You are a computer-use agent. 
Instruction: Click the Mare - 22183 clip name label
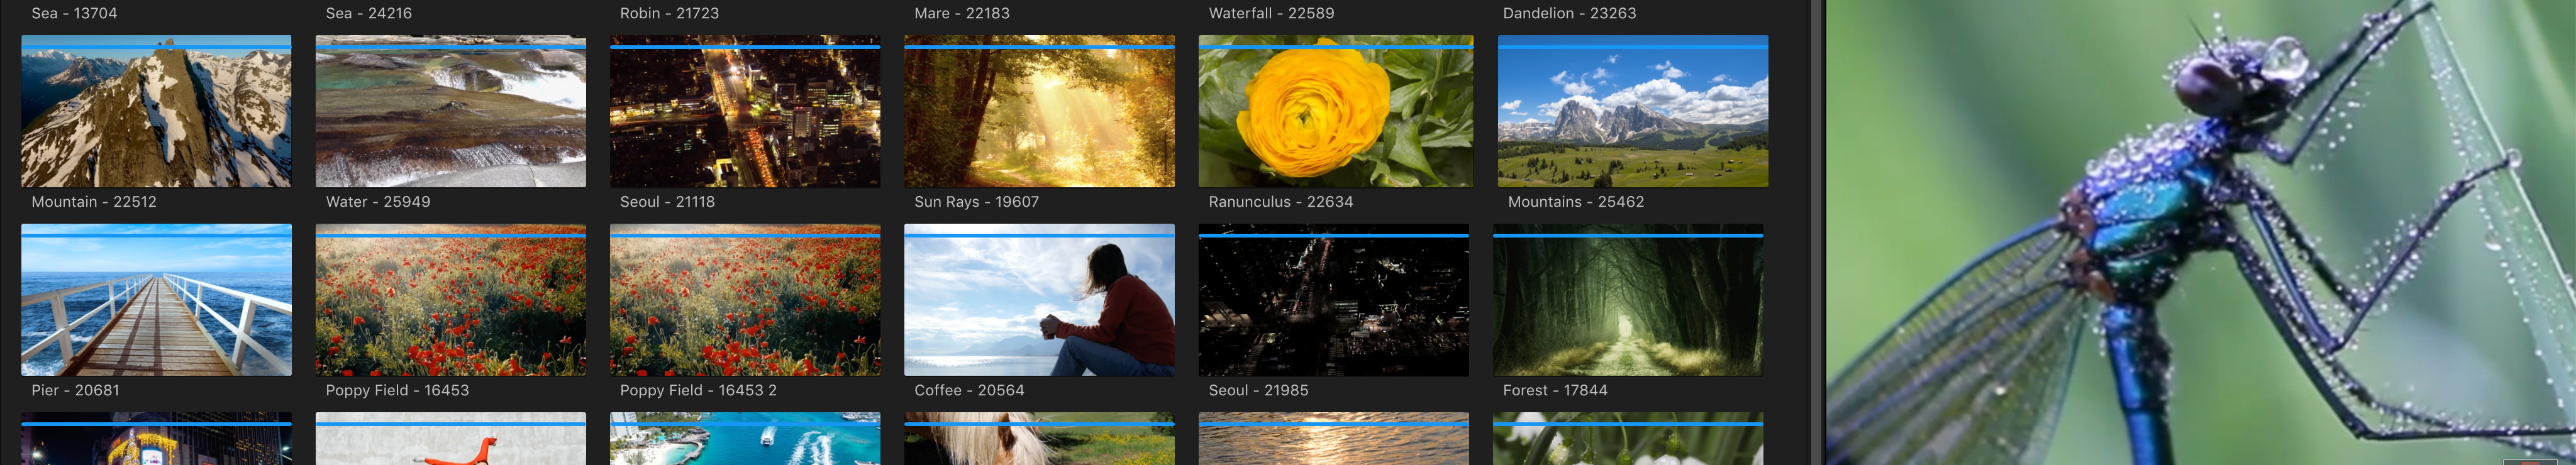[961, 13]
